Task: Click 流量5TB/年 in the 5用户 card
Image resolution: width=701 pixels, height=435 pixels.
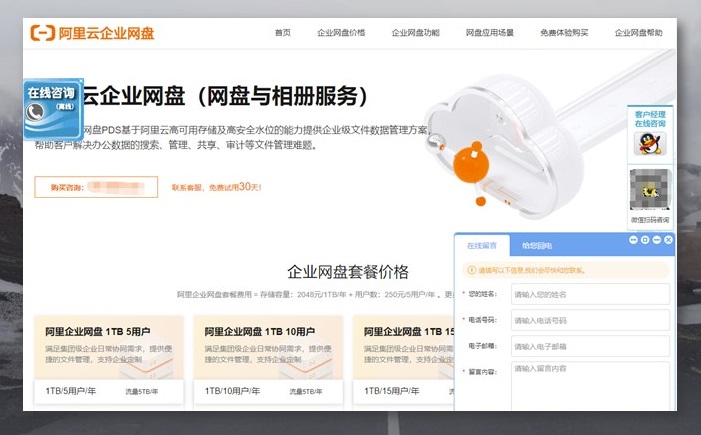Action: coord(141,392)
